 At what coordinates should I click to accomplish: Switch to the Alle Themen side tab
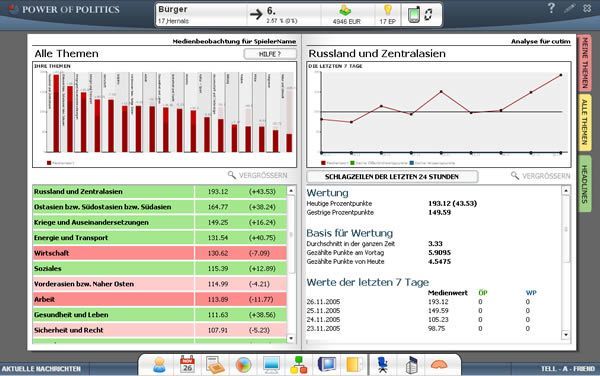click(x=584, y=122)
